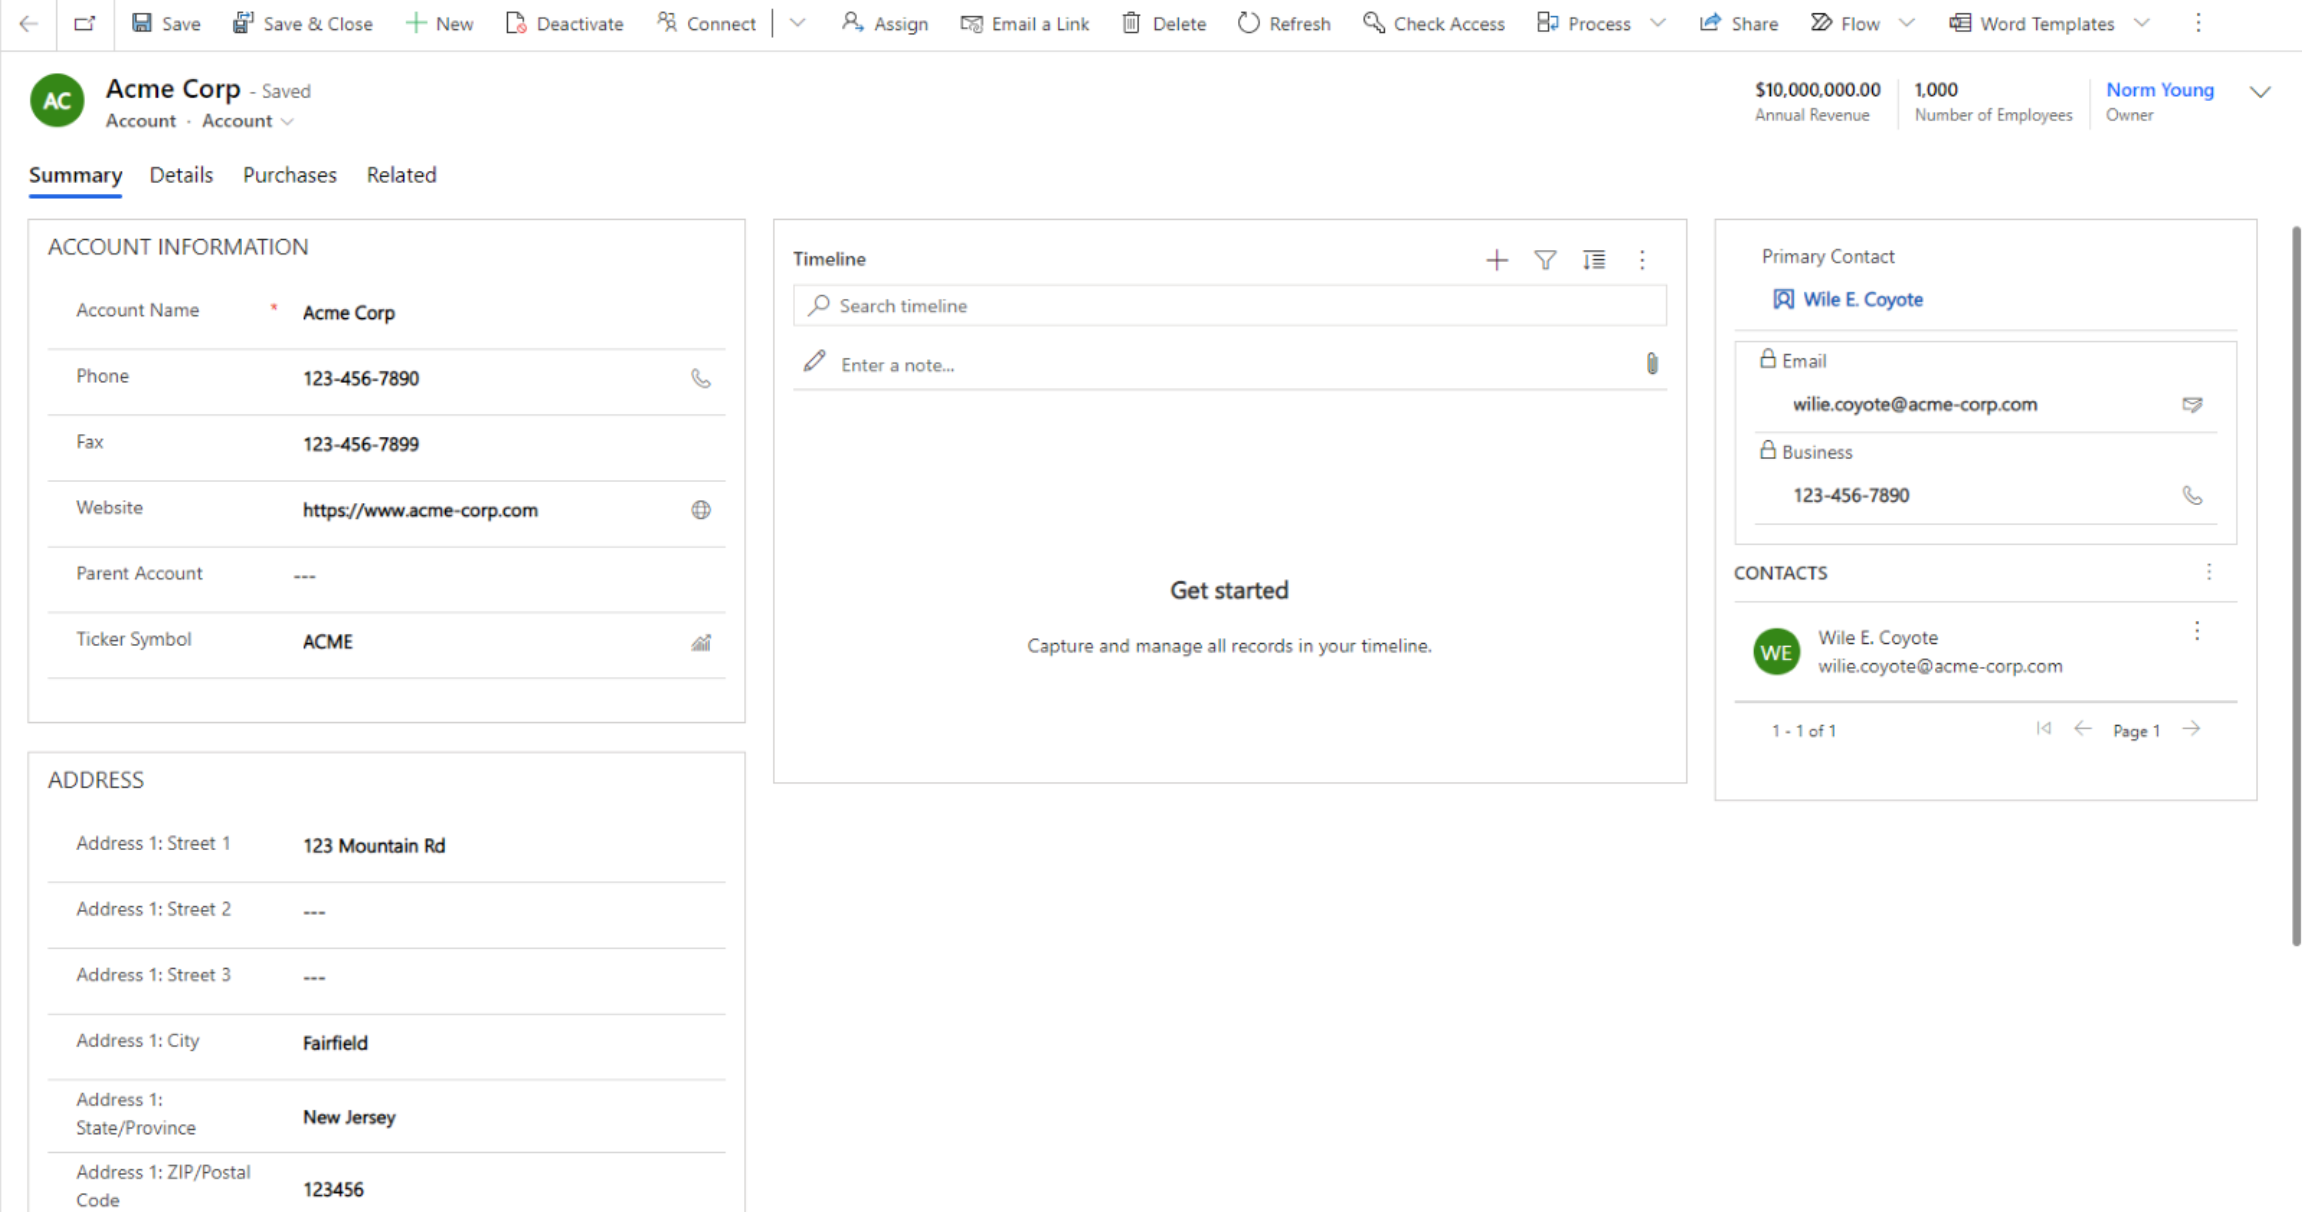
Task: Attach a file using paperclip icon
Action: coord(1651,364)
